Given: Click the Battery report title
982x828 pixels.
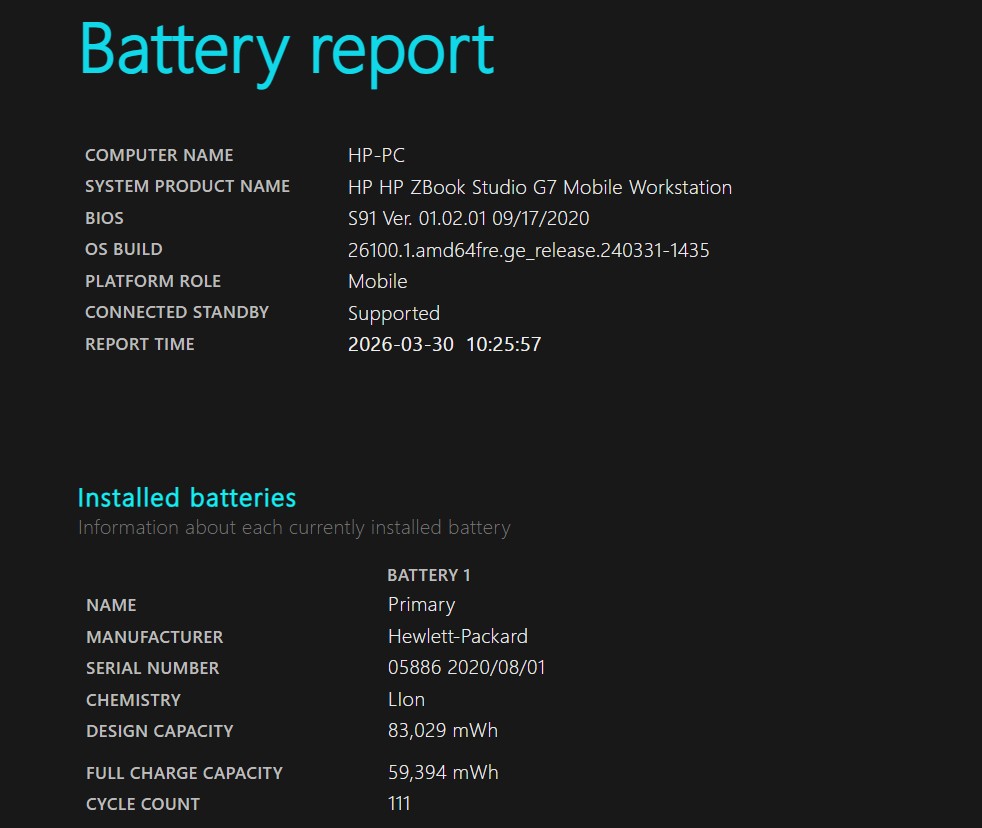Looking at the screenshot, I should tap(287, 50).
